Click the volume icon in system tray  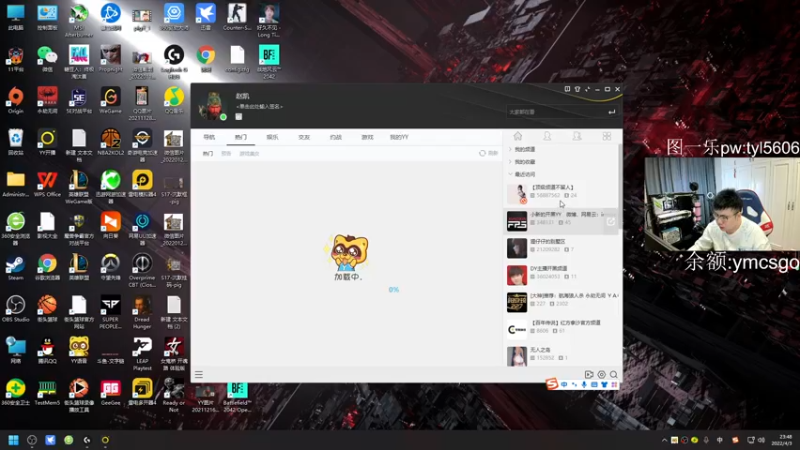coord(761,440)
